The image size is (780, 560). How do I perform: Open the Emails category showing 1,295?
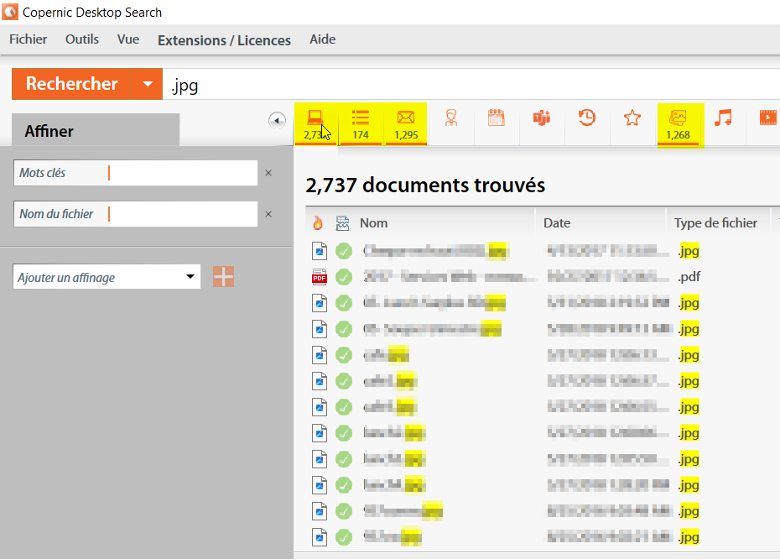pyautogui.click(x=406, y=124)
